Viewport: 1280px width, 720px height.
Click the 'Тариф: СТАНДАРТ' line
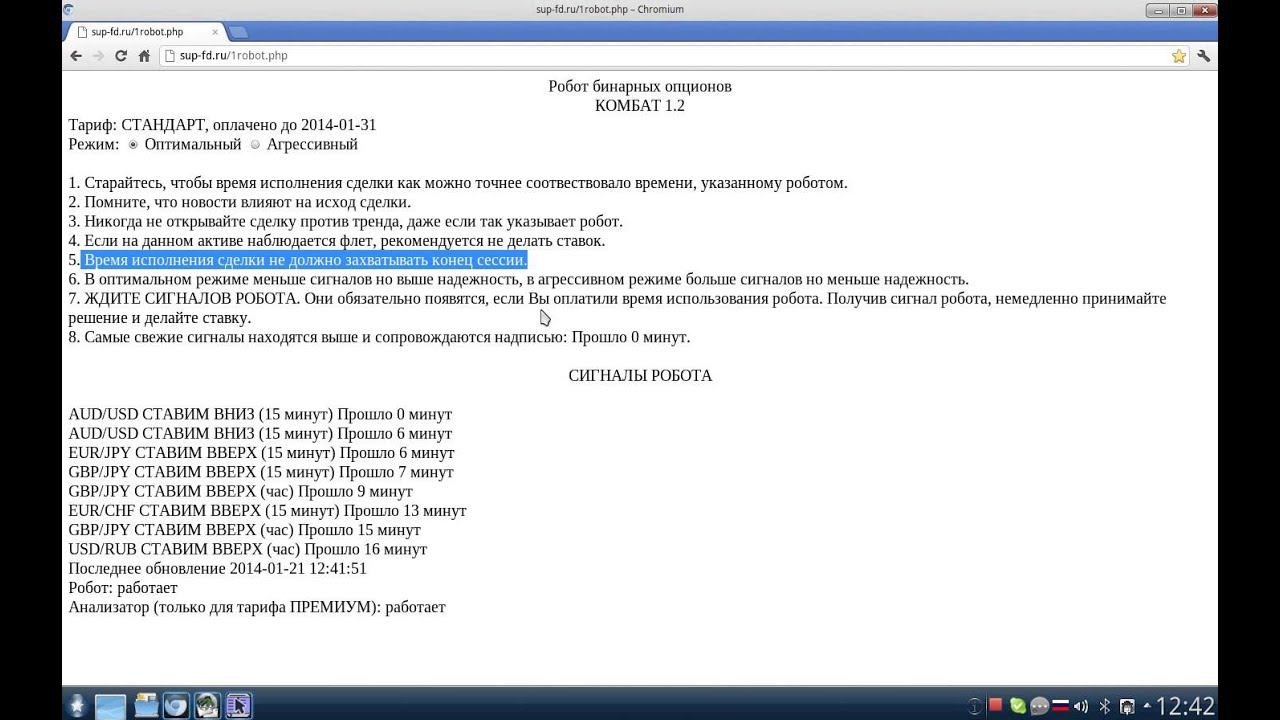[222, 125]
